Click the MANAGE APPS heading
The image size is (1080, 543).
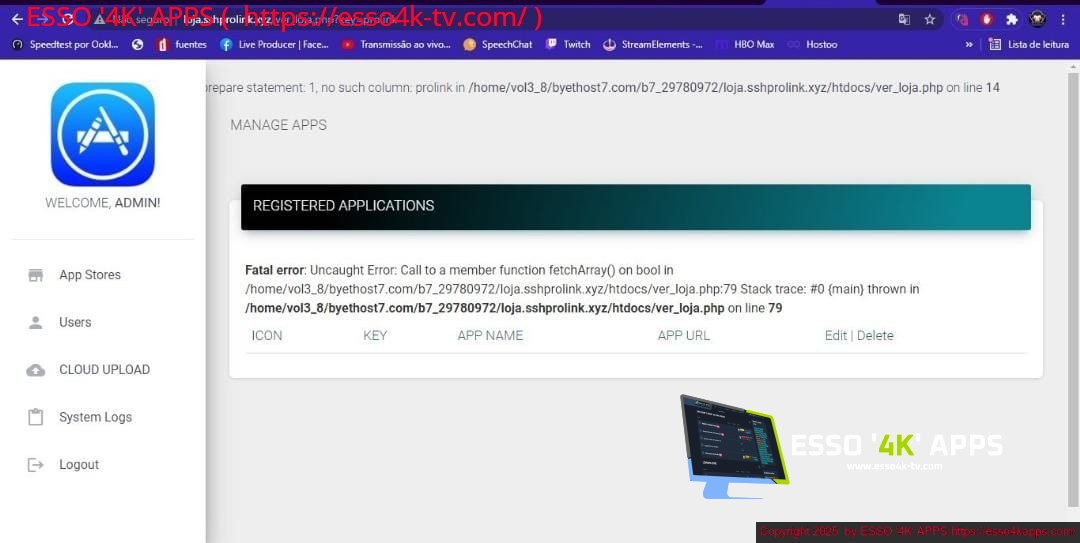point(278,125)
